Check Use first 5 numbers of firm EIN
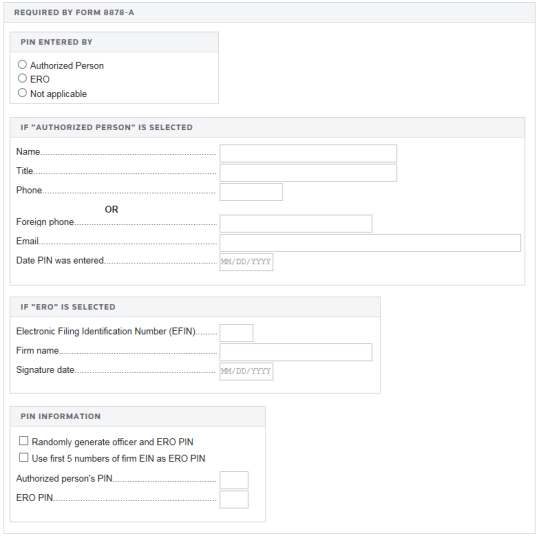 tap(23, 458)
